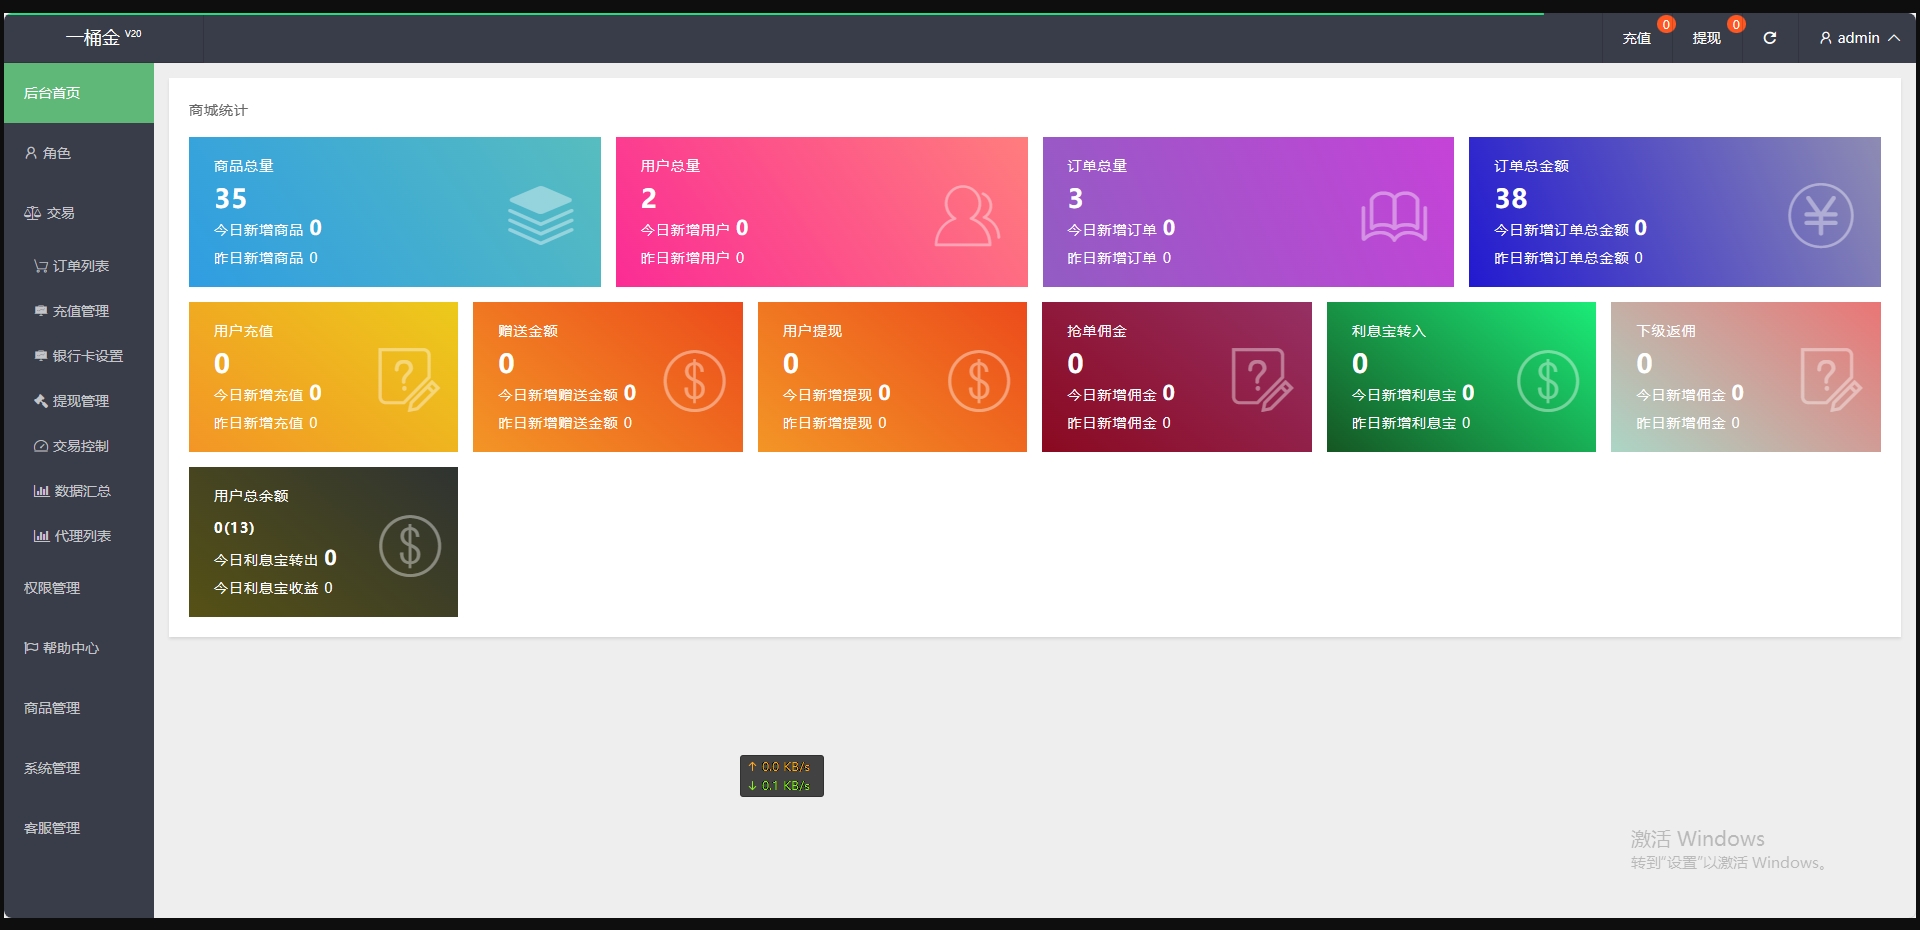Click the refresh icon in top bar
1920x930 pixels.
click(x=1769, y=38)
